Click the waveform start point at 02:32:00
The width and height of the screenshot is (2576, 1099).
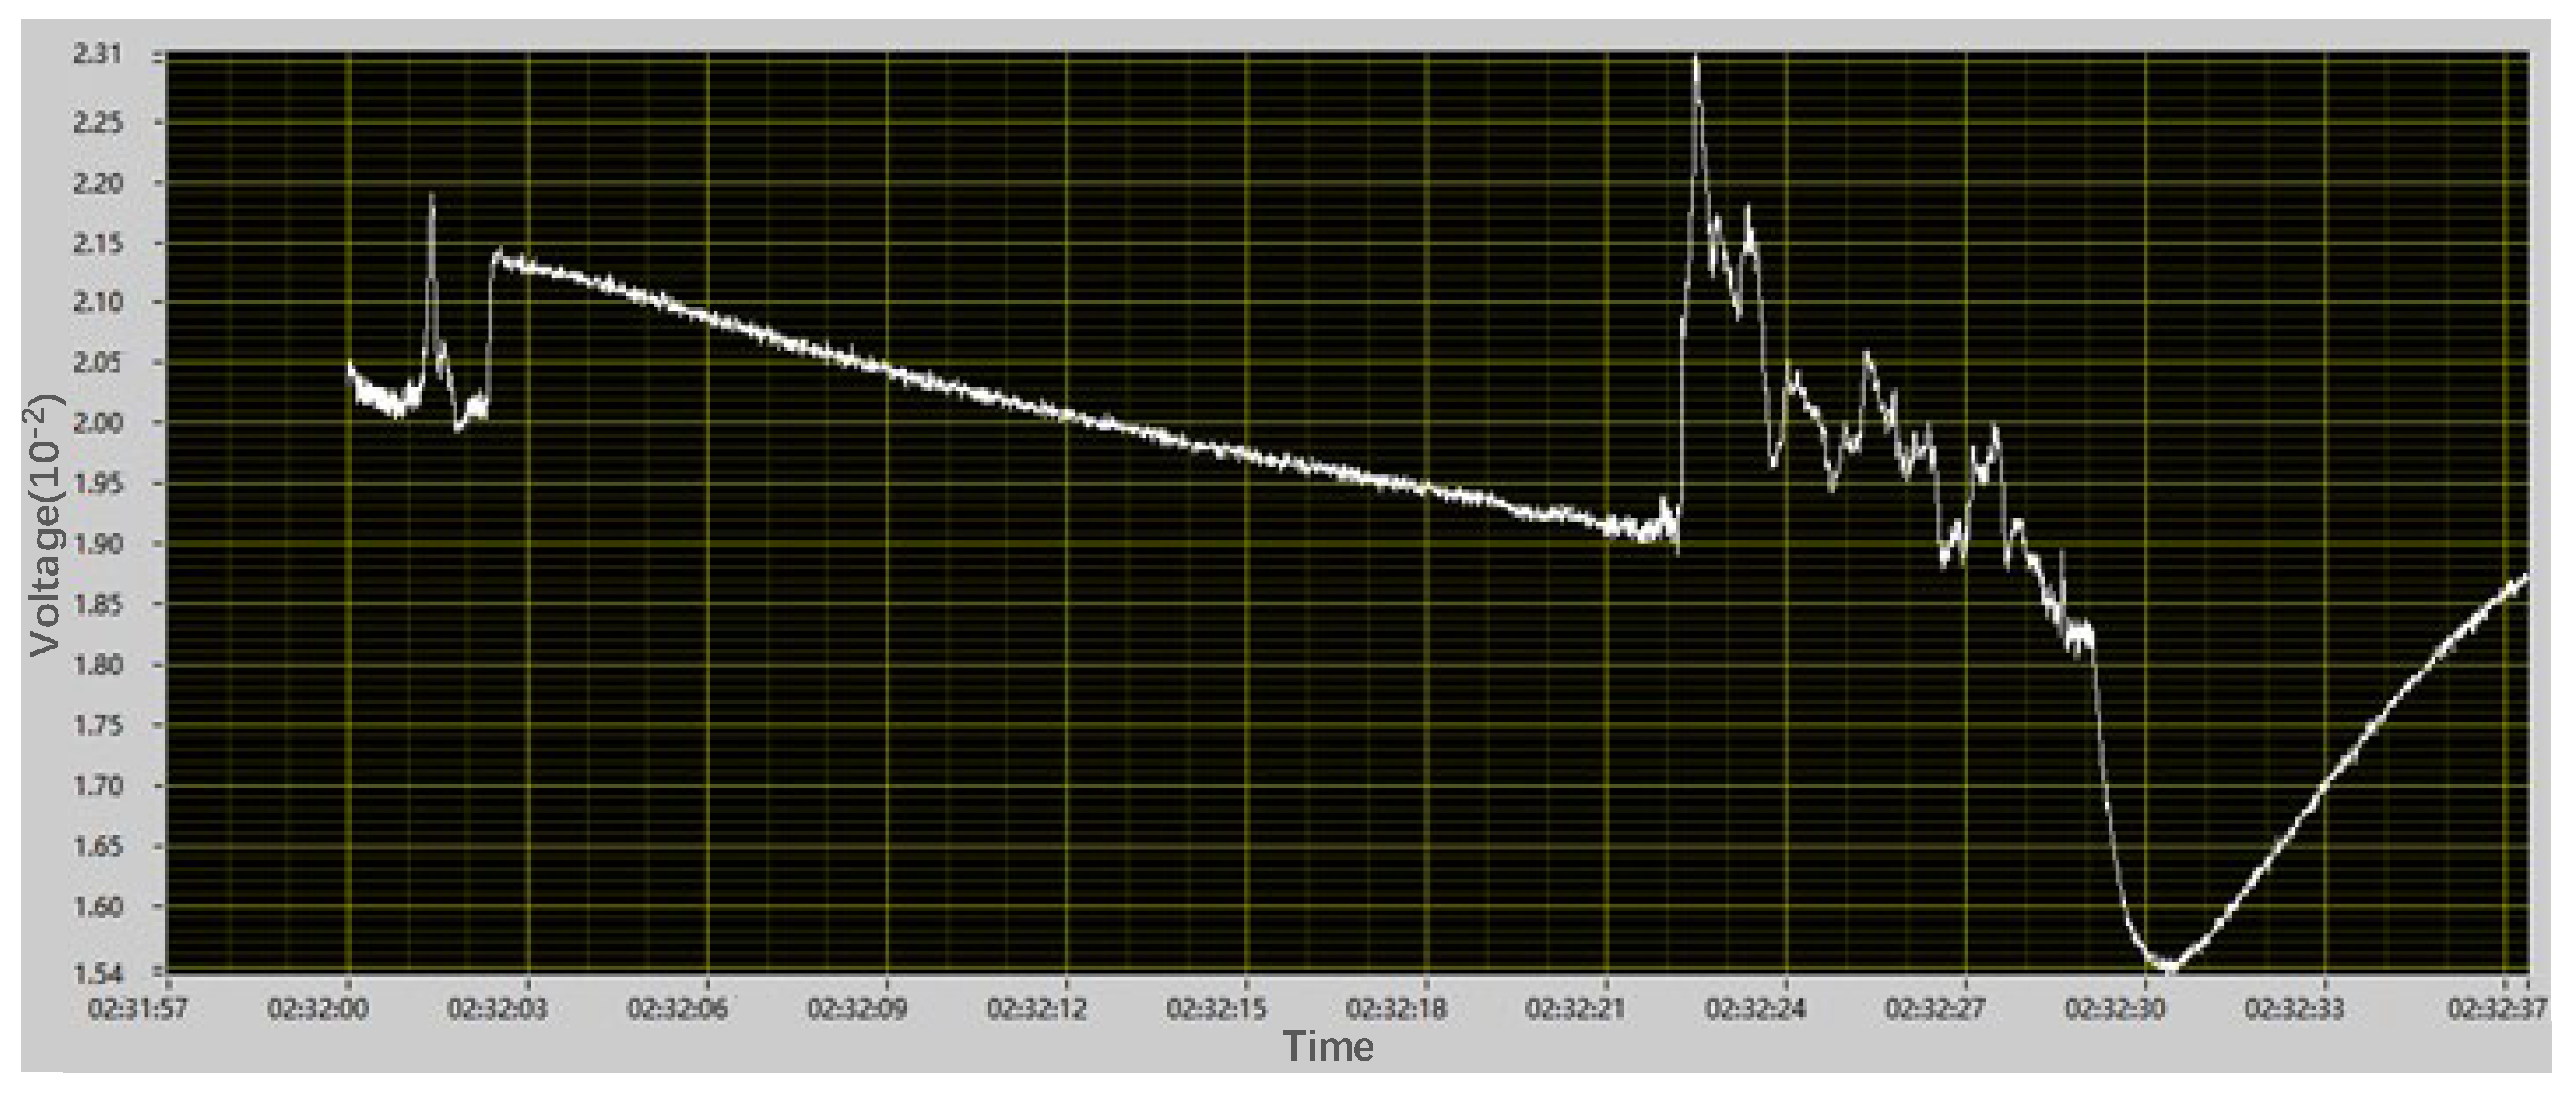[x=349, y=366]
